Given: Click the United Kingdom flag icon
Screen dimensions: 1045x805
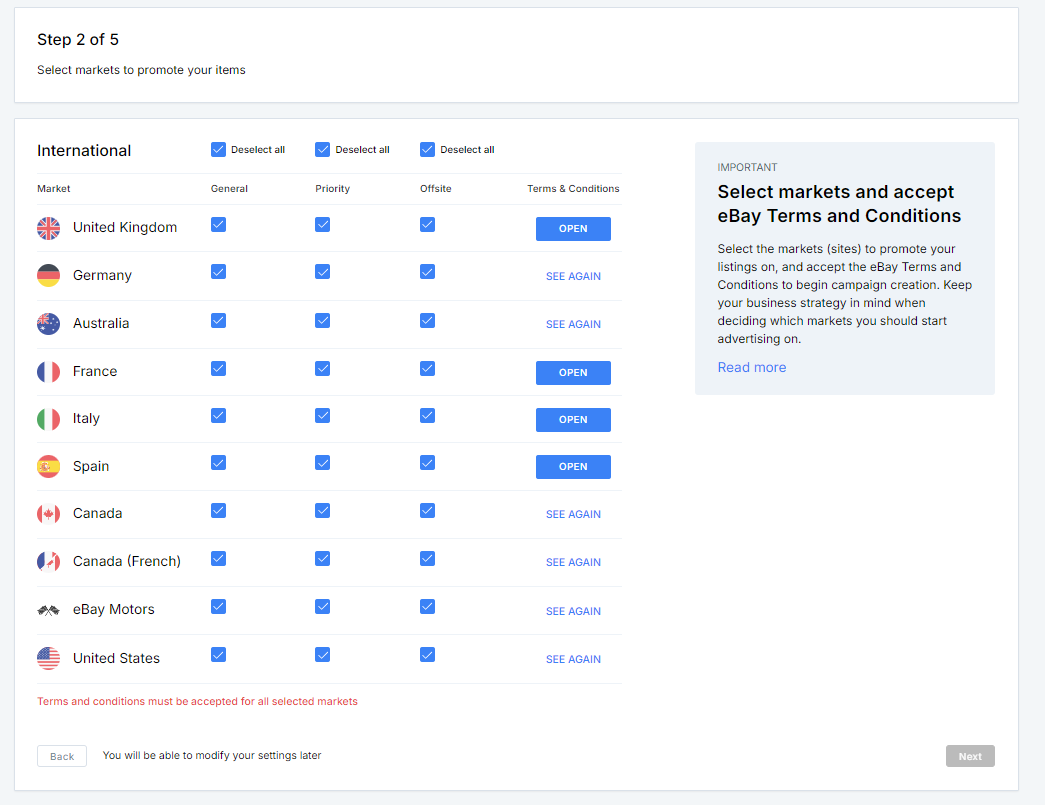Looking at the screenshot, I should (x=48, y=228).
